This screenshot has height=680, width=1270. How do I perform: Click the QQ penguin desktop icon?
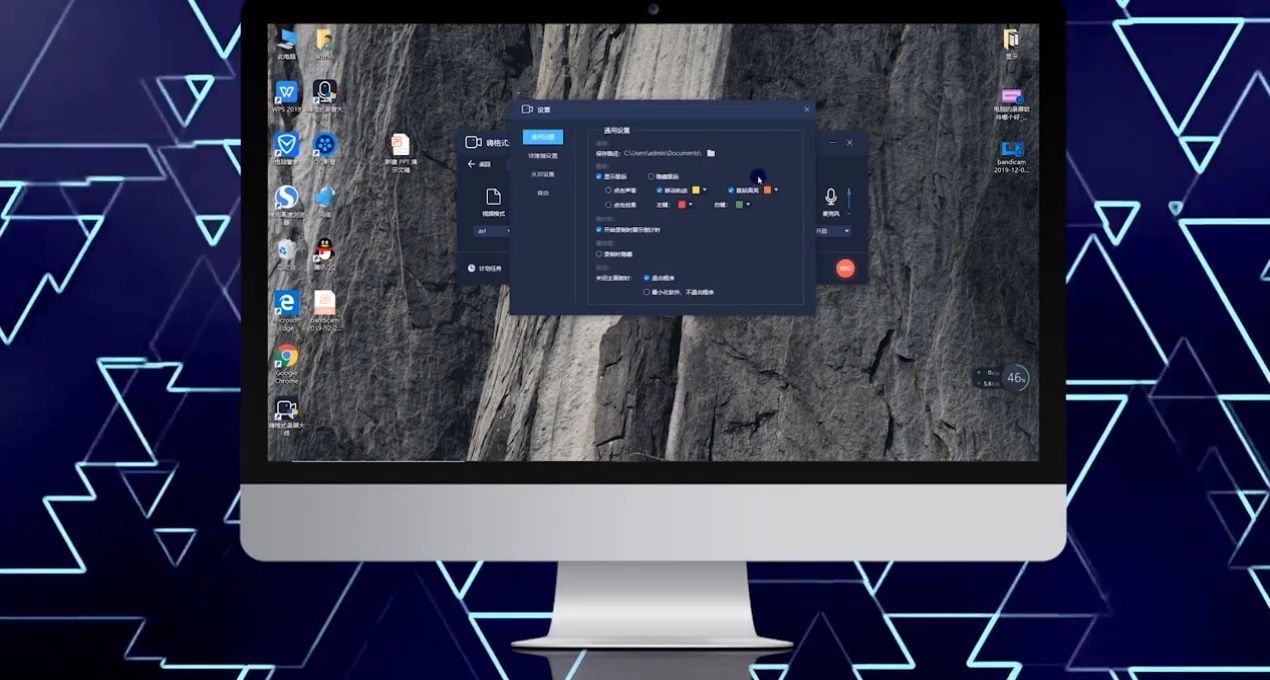click(324, 251)
